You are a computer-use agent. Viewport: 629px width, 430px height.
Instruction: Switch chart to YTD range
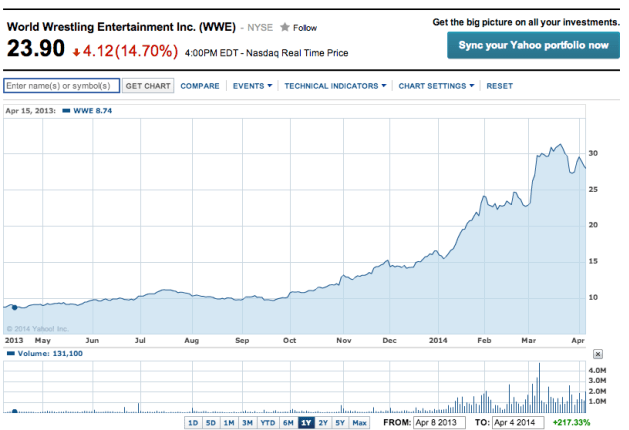[267, 423]
